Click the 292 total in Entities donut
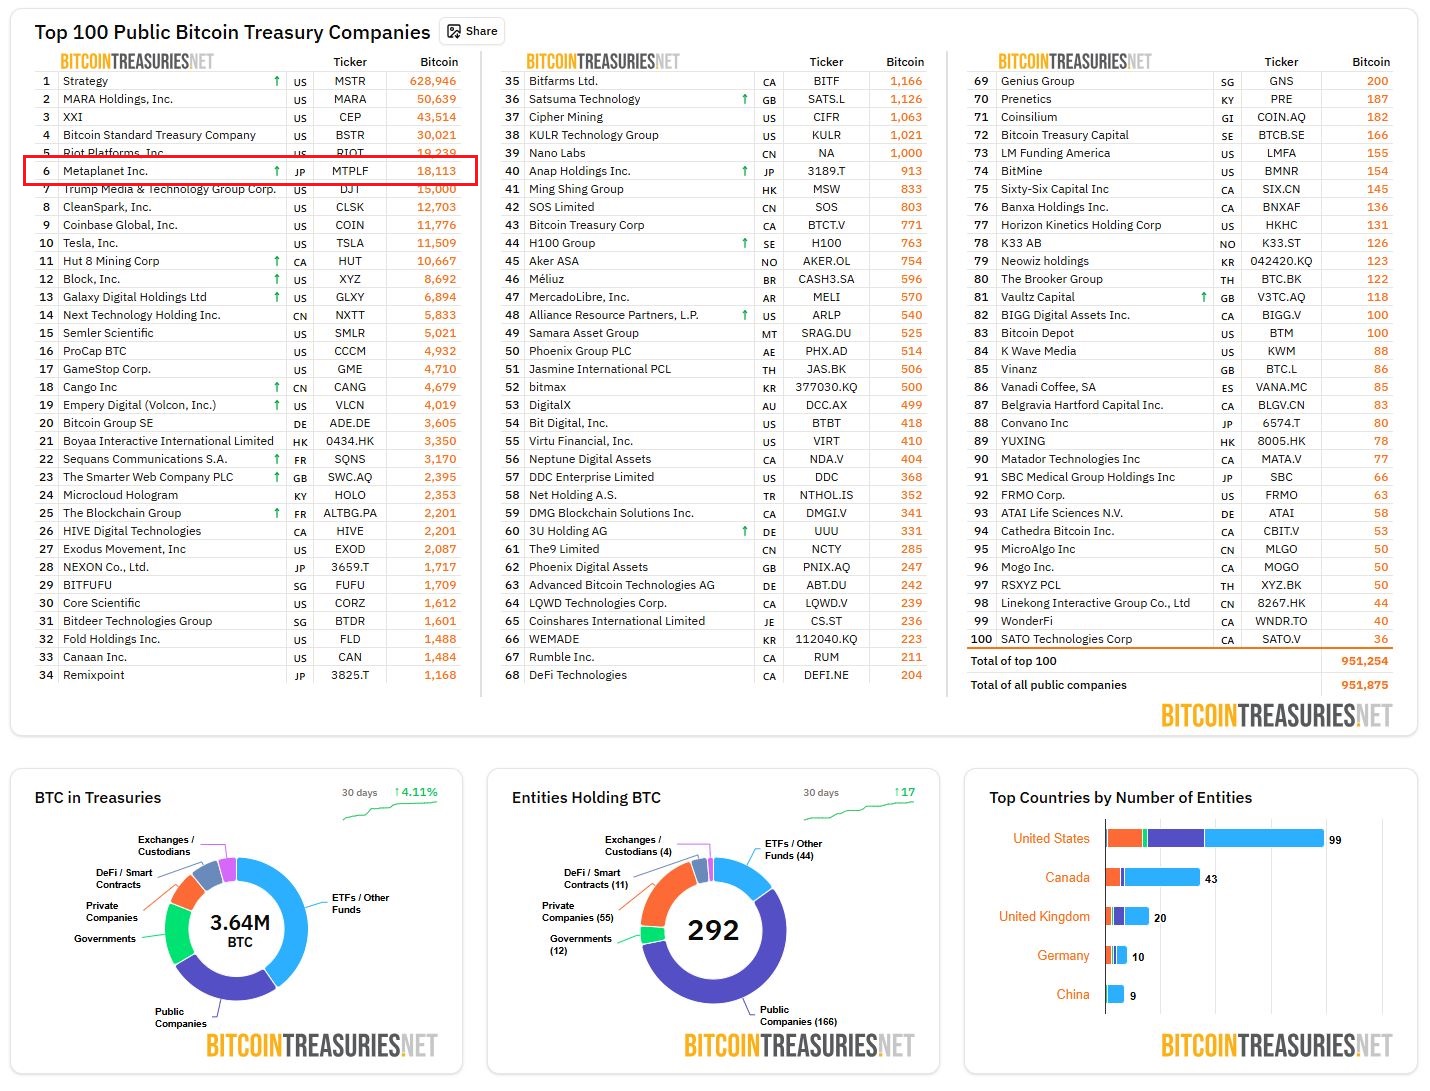Viewport: 1430px width, 1091px height. 713,930
